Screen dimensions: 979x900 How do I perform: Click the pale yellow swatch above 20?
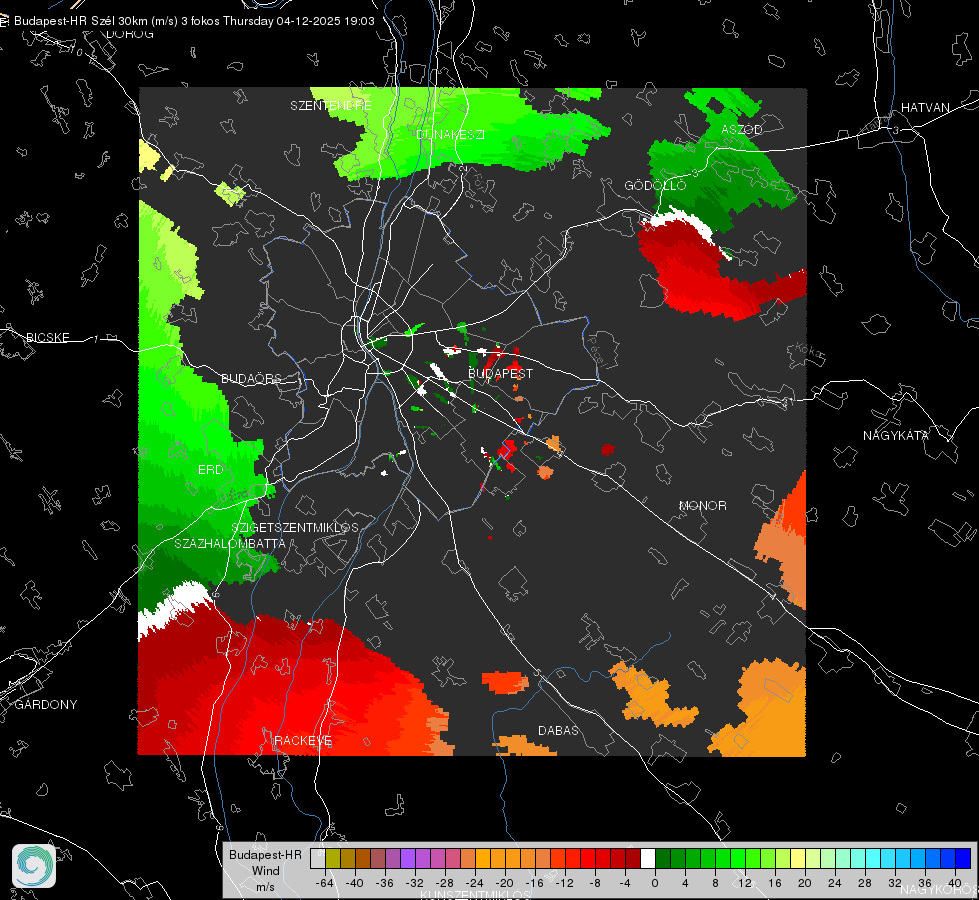point(798,858)
